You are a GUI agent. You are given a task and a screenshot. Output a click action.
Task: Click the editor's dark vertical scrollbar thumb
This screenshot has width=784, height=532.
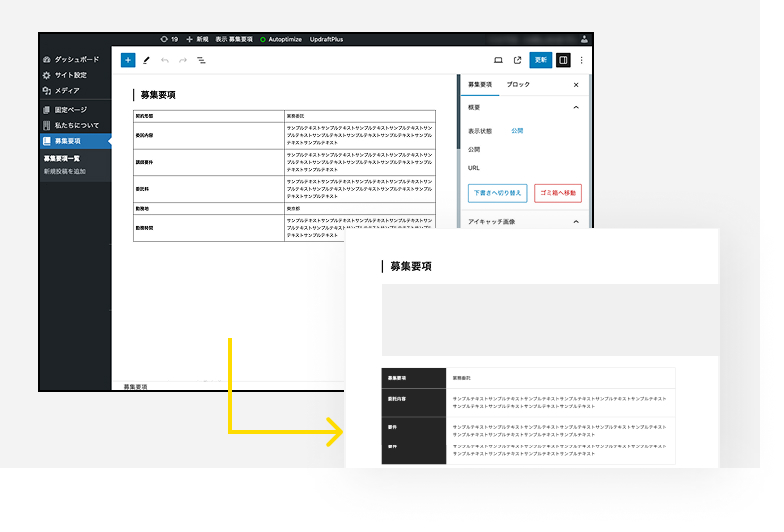tap(458, 112)
